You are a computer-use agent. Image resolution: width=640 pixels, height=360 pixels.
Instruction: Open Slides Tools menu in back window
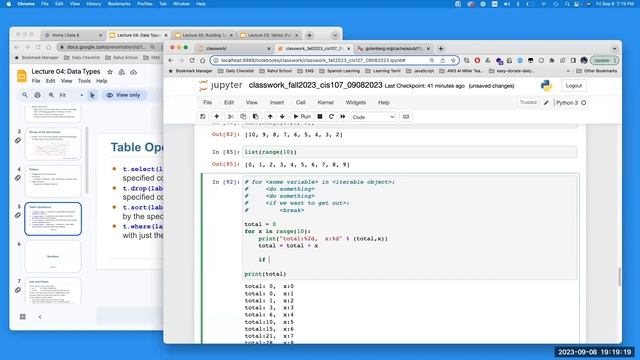(84, 81)
